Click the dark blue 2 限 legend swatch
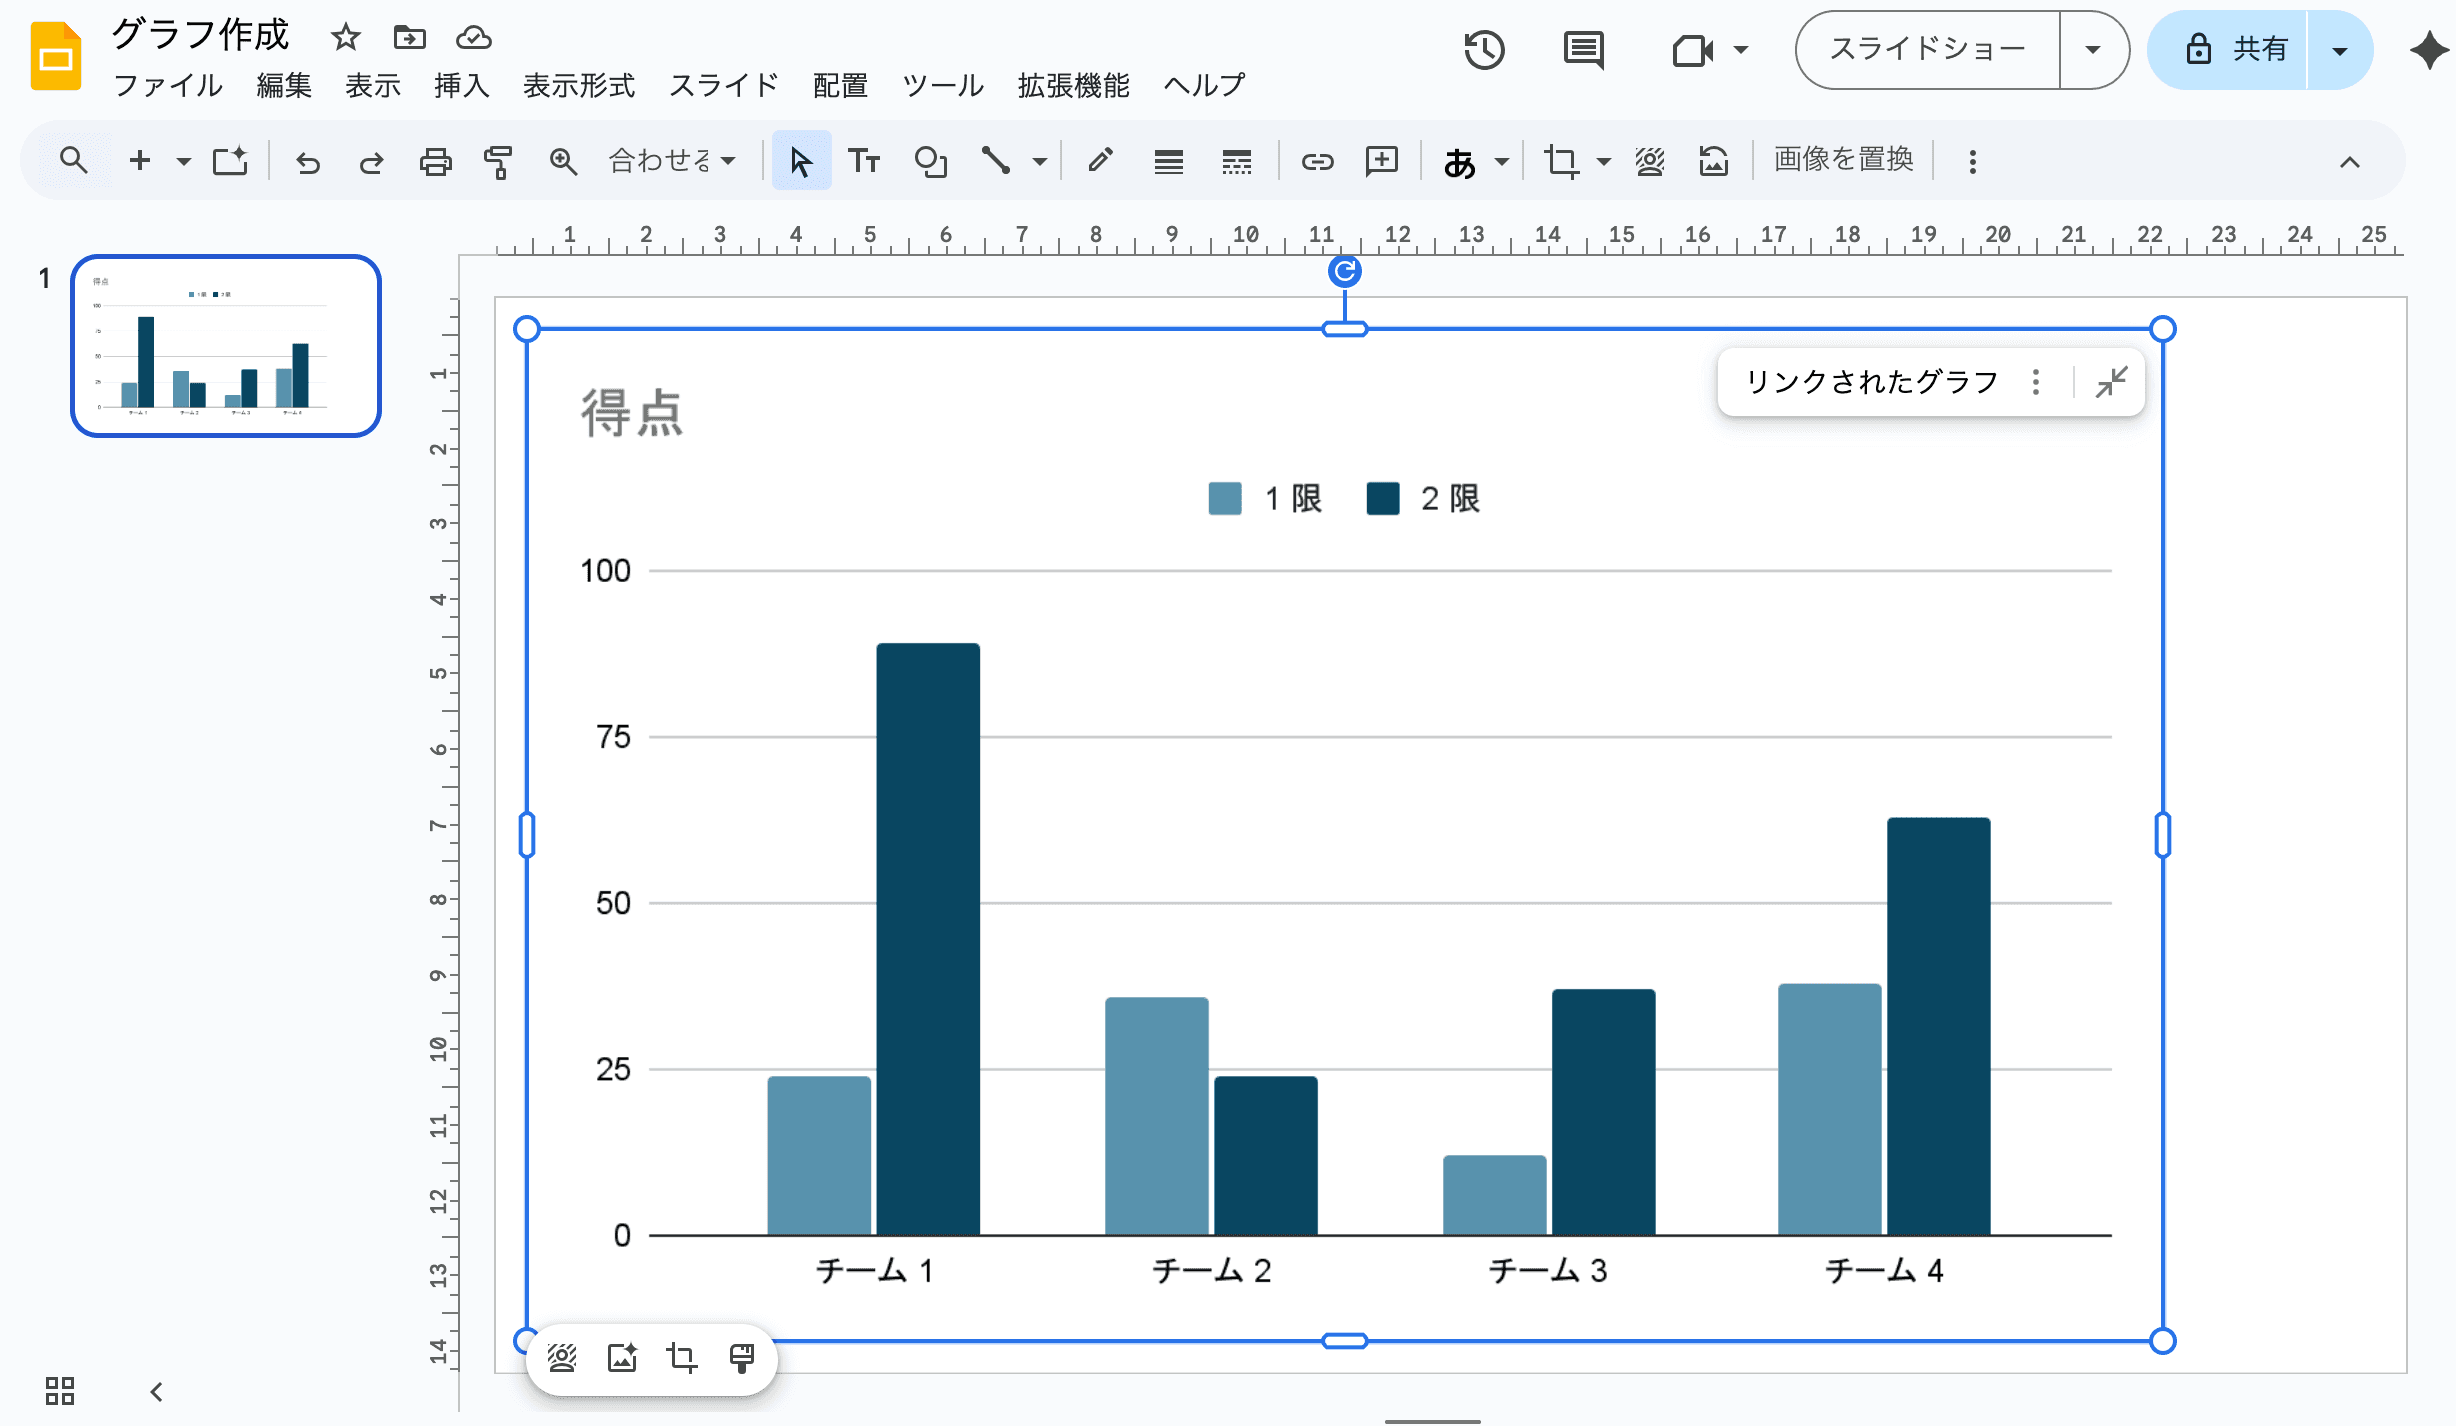The image size is (2456, 1426). (1383, 498)
